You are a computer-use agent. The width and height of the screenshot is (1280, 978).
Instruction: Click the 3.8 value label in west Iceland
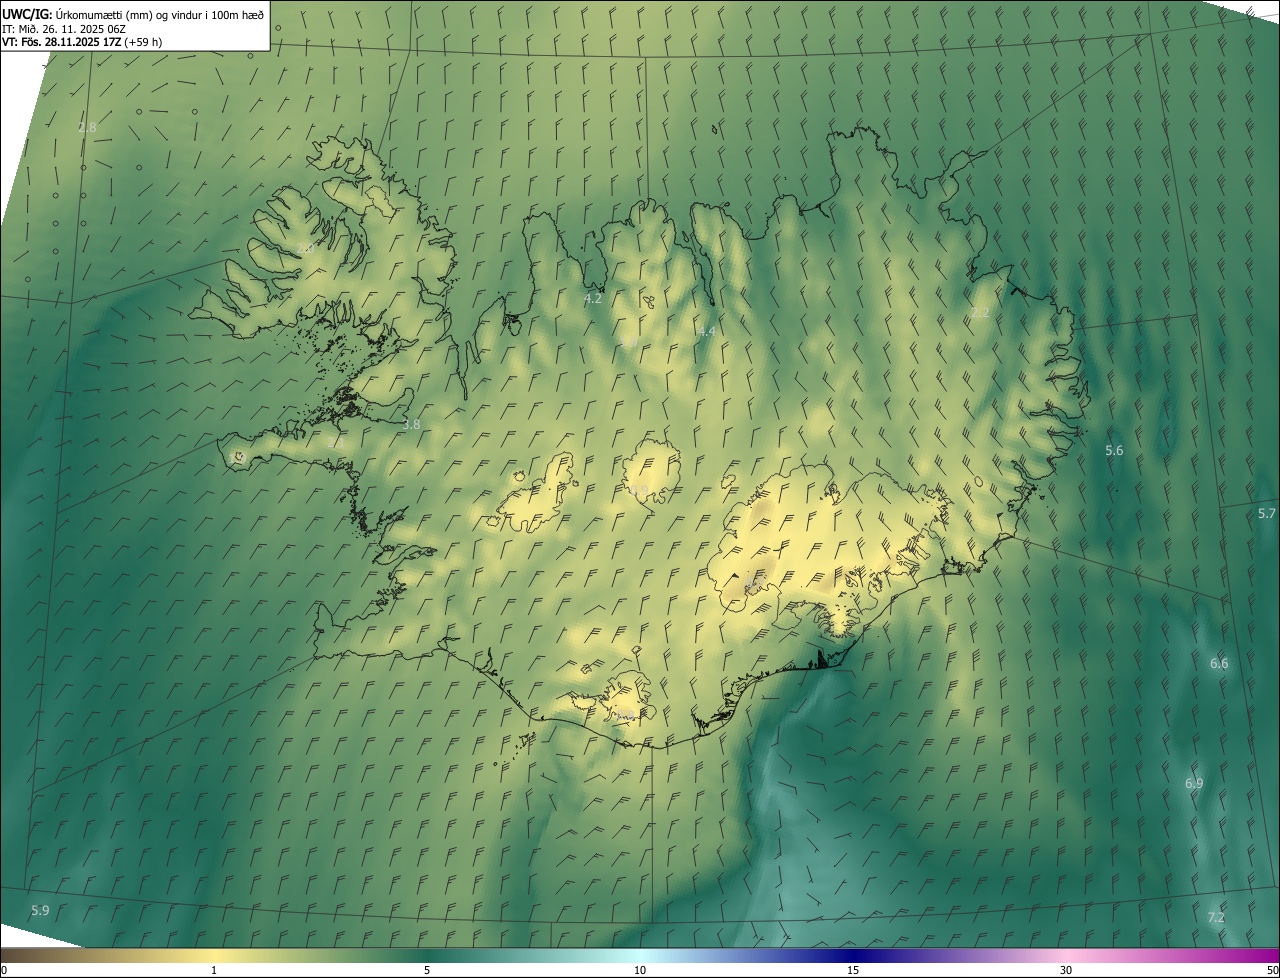(411, 424)
